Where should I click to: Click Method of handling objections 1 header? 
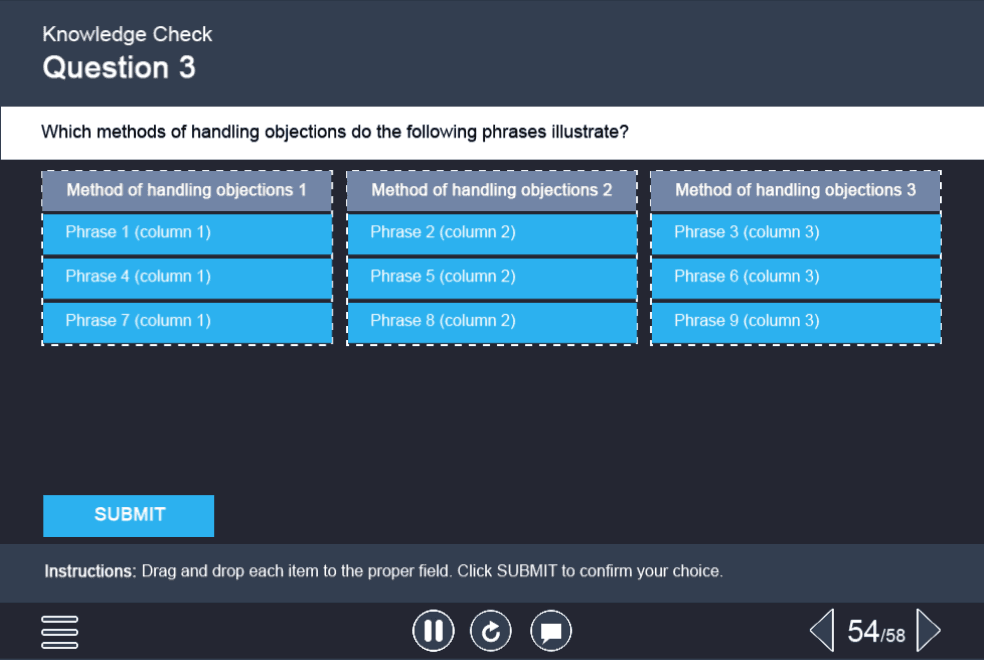(187, 190)
